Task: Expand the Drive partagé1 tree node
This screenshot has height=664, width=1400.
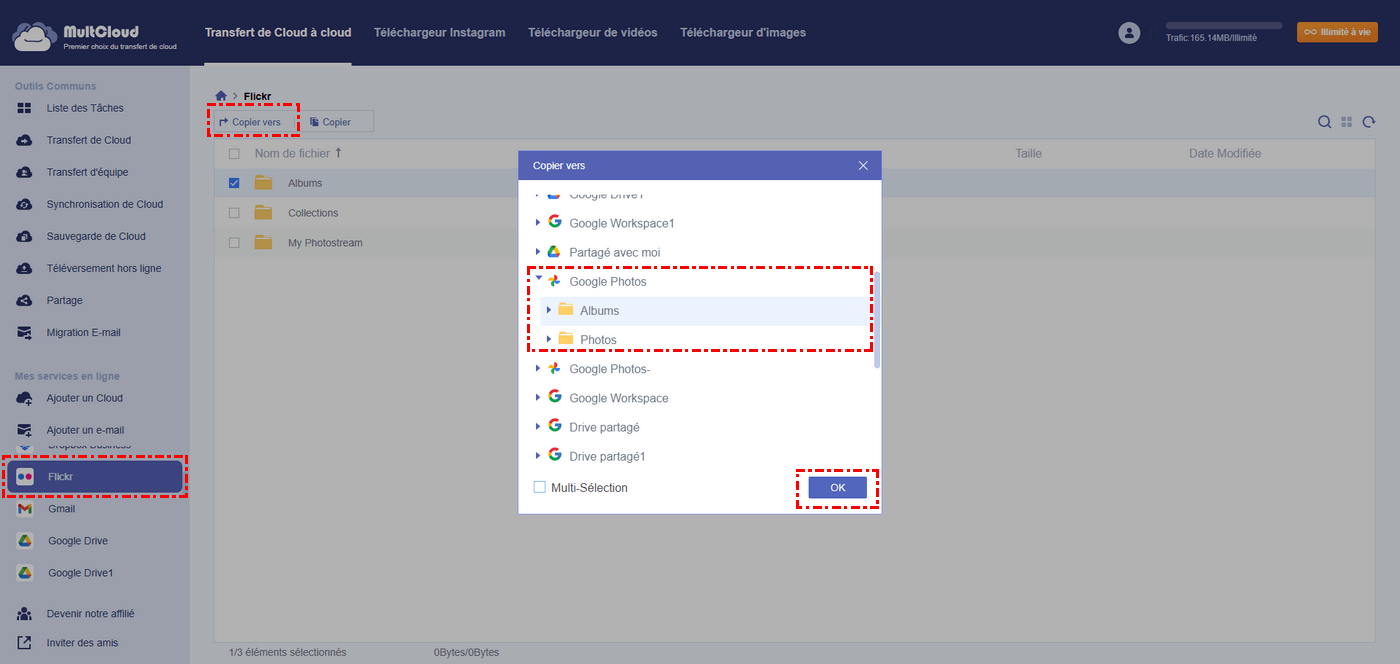Action: 538,456
